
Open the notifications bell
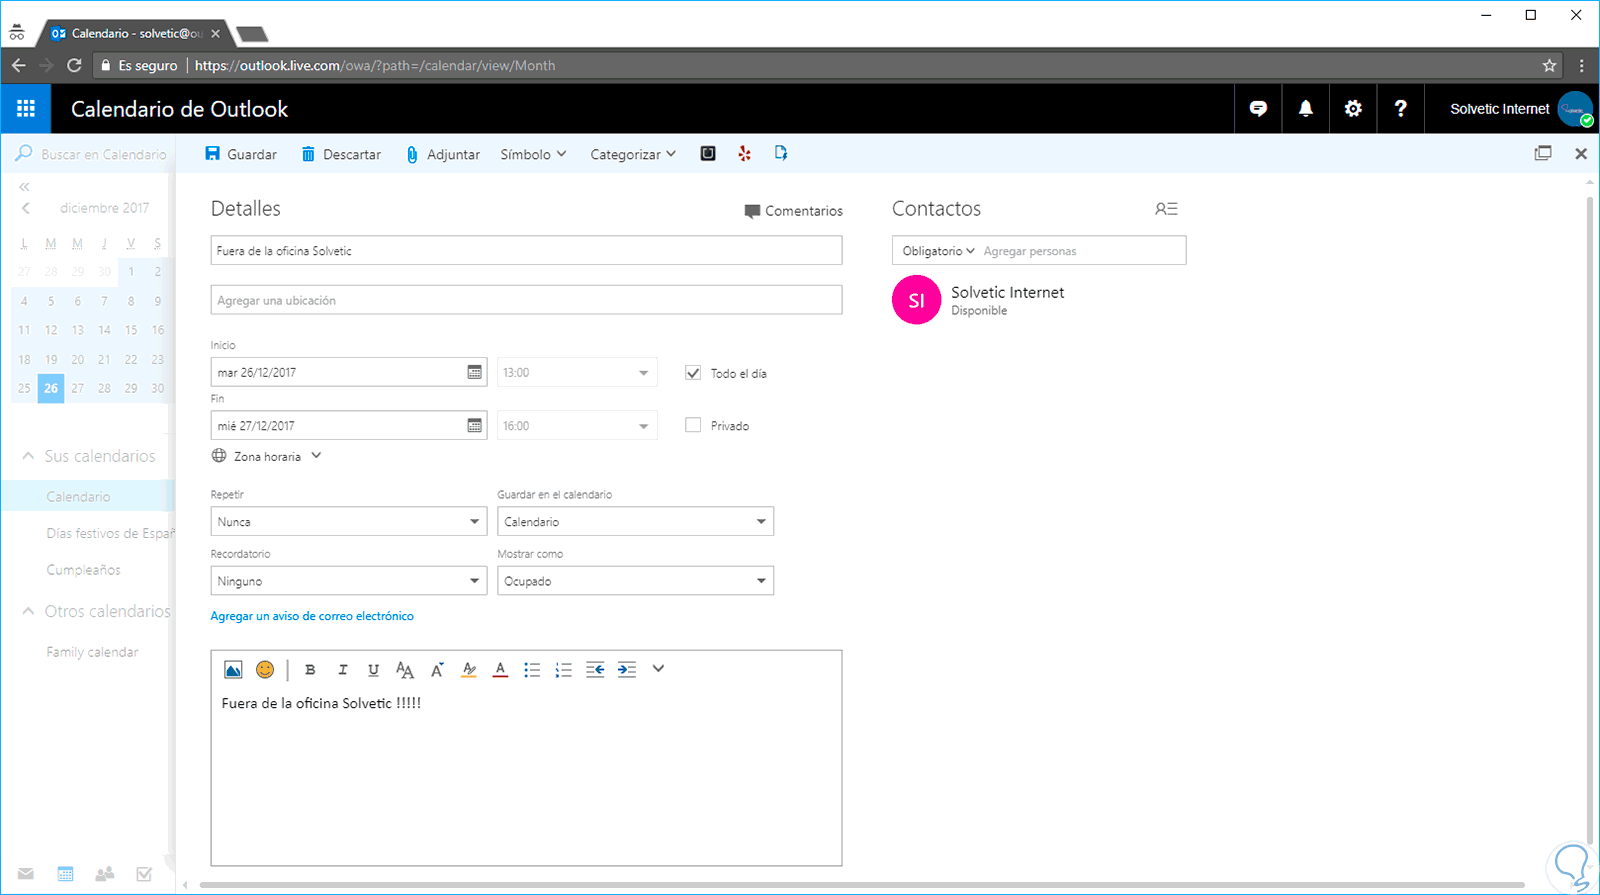click(1306, 109)
